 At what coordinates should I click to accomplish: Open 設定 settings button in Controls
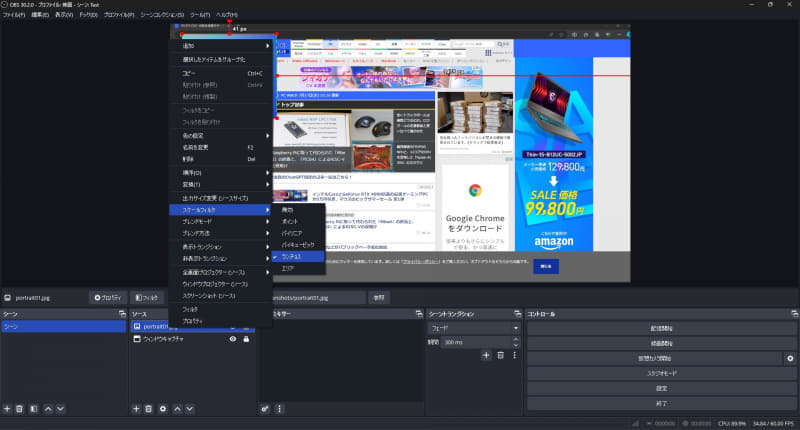coord(662,389)
